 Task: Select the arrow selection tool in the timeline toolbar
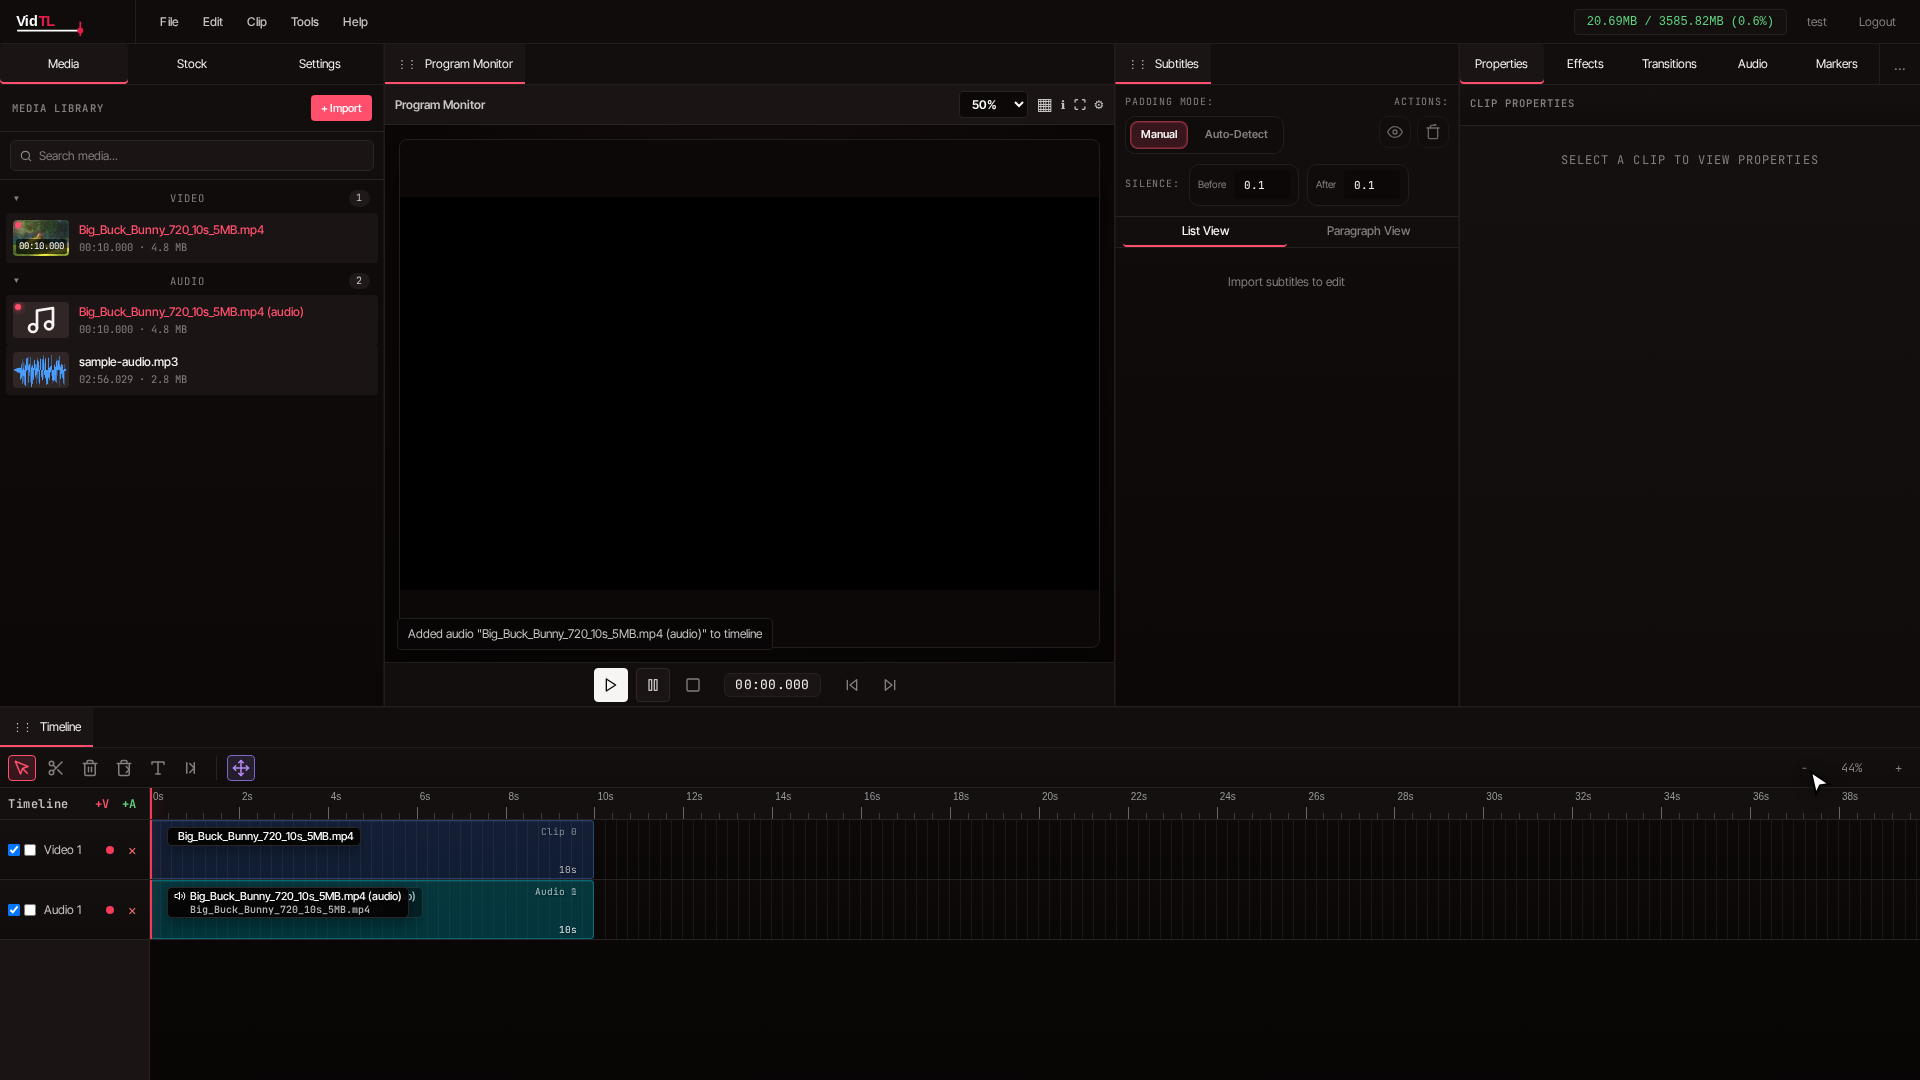22,768
